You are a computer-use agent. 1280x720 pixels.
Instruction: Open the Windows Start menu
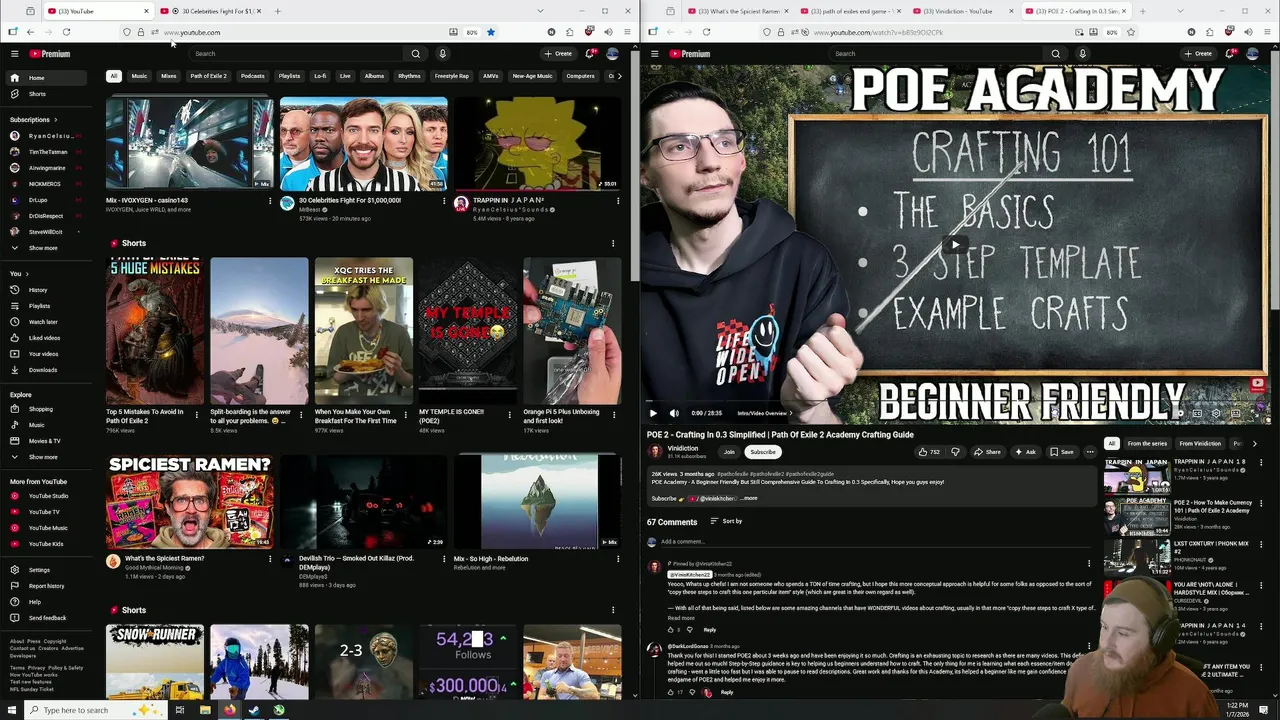(x=12, y=710)
